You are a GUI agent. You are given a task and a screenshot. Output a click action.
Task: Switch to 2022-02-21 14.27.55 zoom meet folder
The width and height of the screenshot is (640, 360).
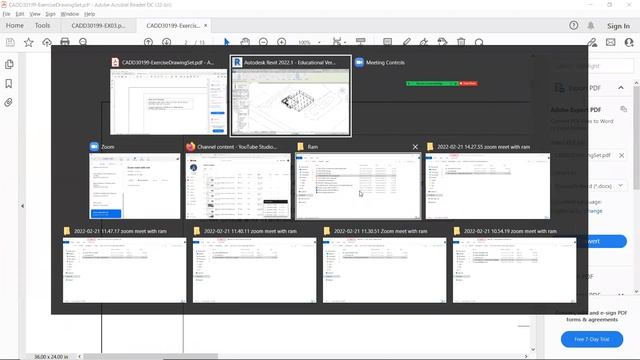pos(488,181)
